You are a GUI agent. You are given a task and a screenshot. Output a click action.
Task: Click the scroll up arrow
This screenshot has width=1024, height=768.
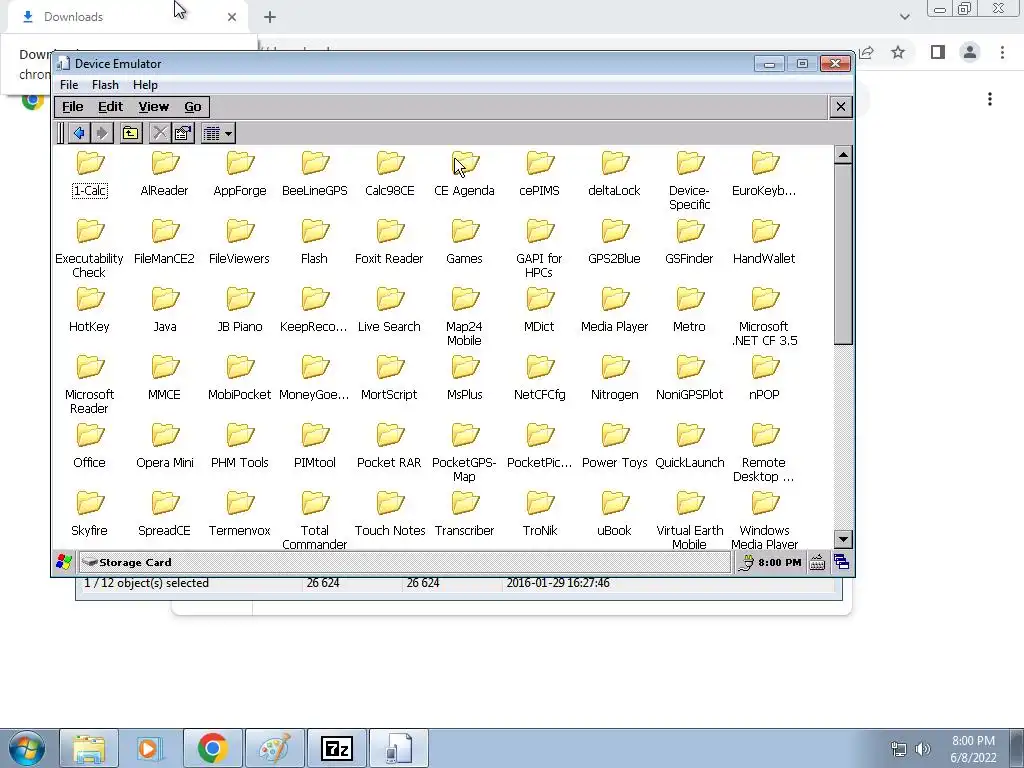point(843,155)
